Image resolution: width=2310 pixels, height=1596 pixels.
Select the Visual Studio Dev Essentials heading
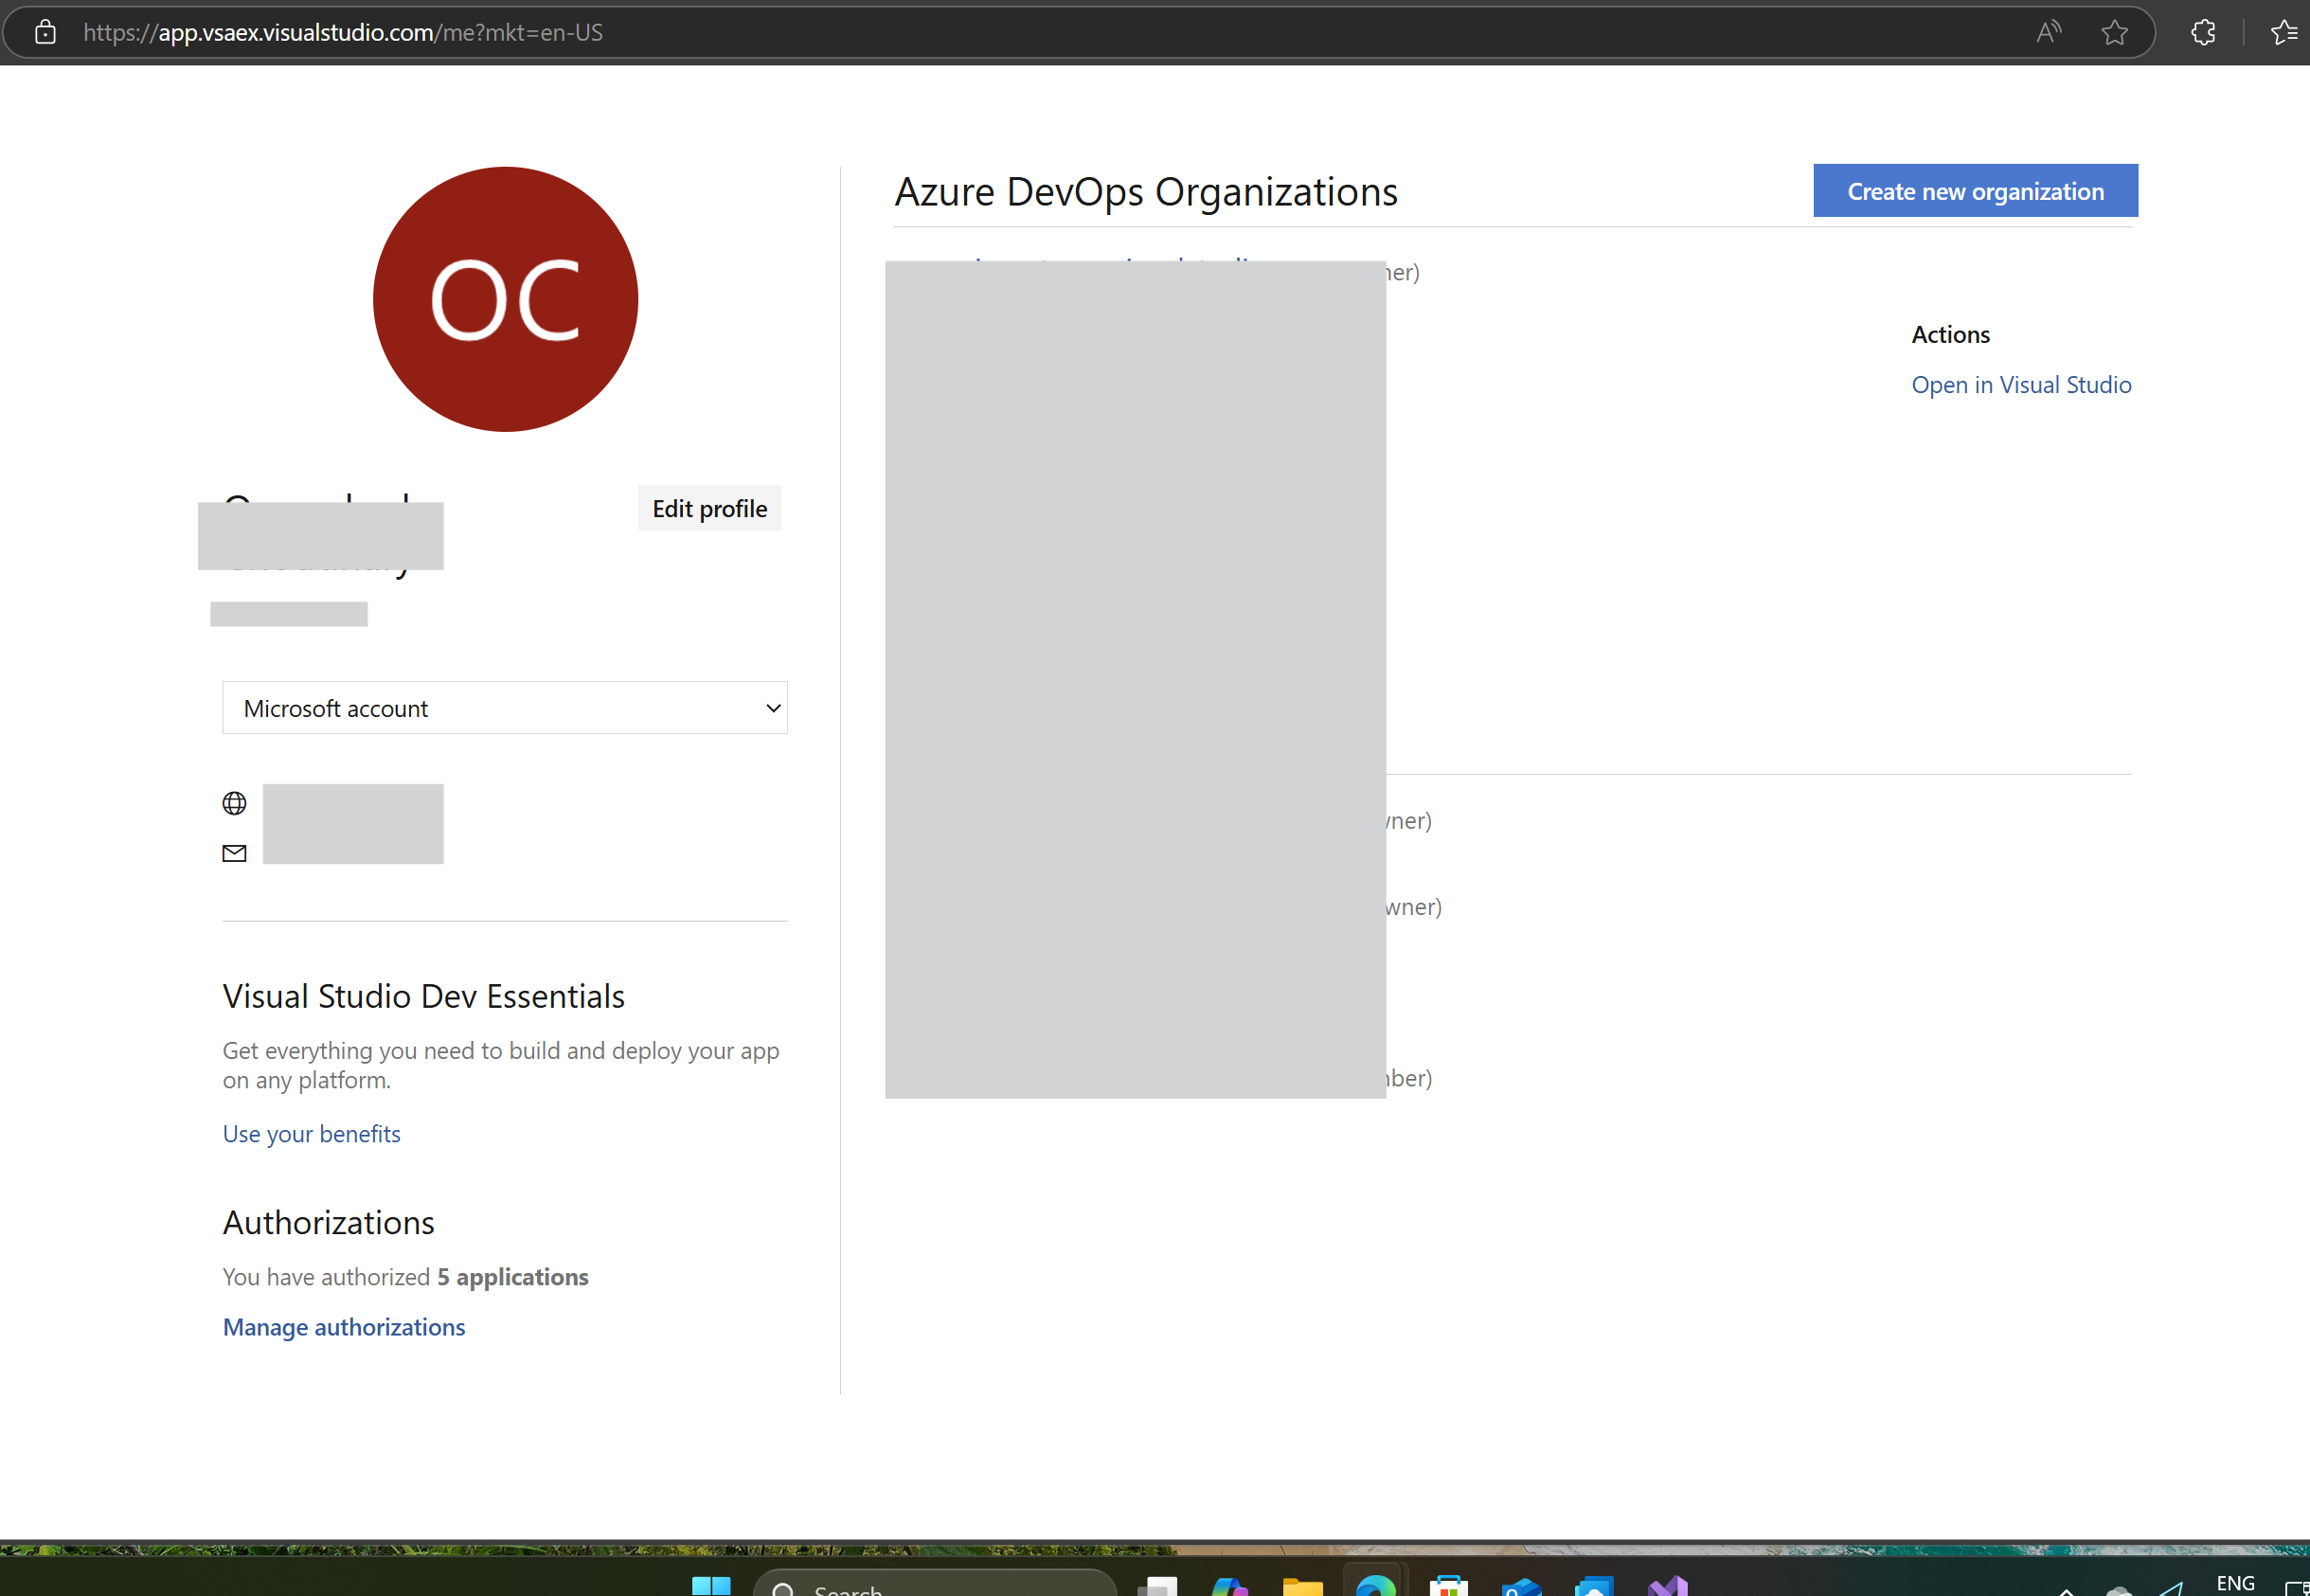[x=424, y=997]
